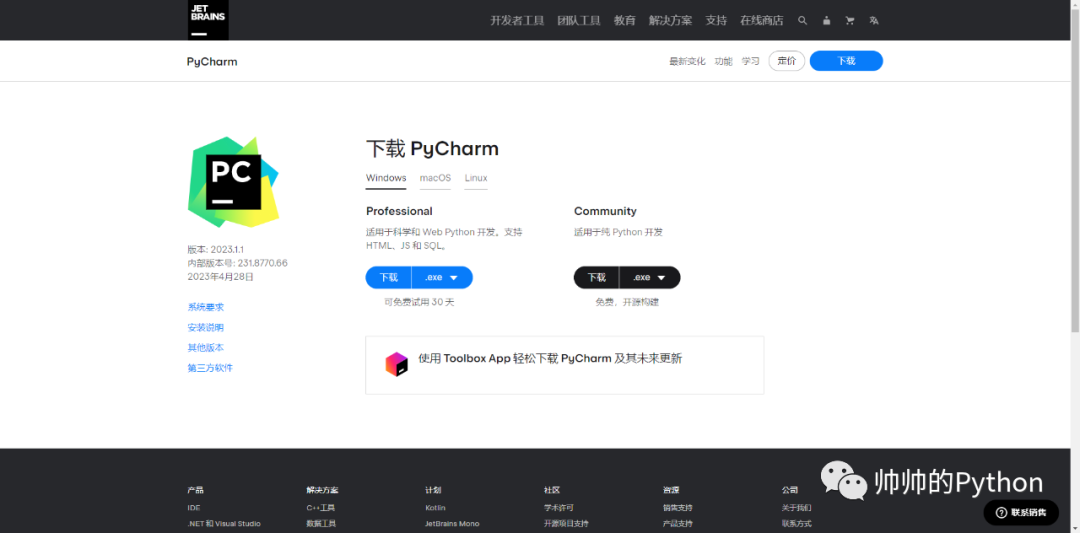Click the 定价 button
The height and width of the screenshot is (533, 1080).
(787, 61)
